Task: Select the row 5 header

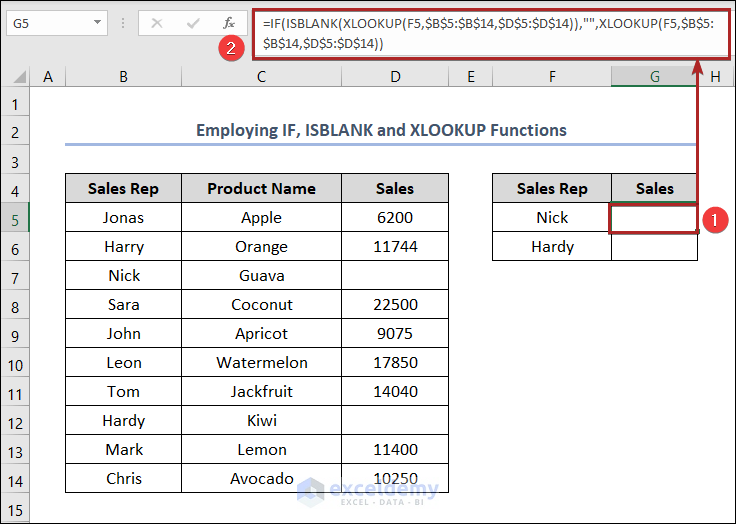Action: [16, 217]
